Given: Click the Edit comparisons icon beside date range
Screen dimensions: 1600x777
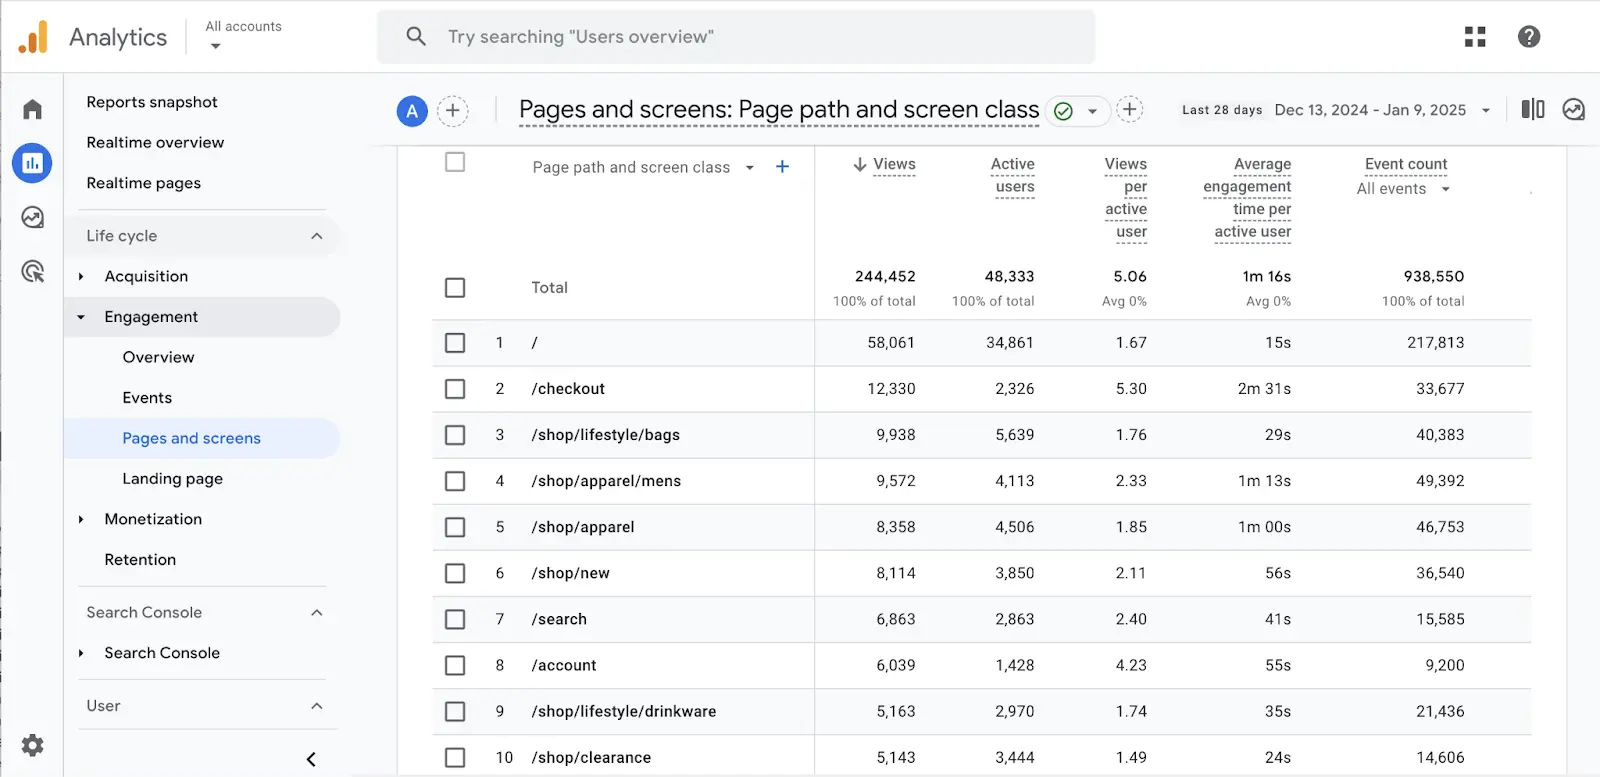Looking at the screenshot, I should [1532, 109].
